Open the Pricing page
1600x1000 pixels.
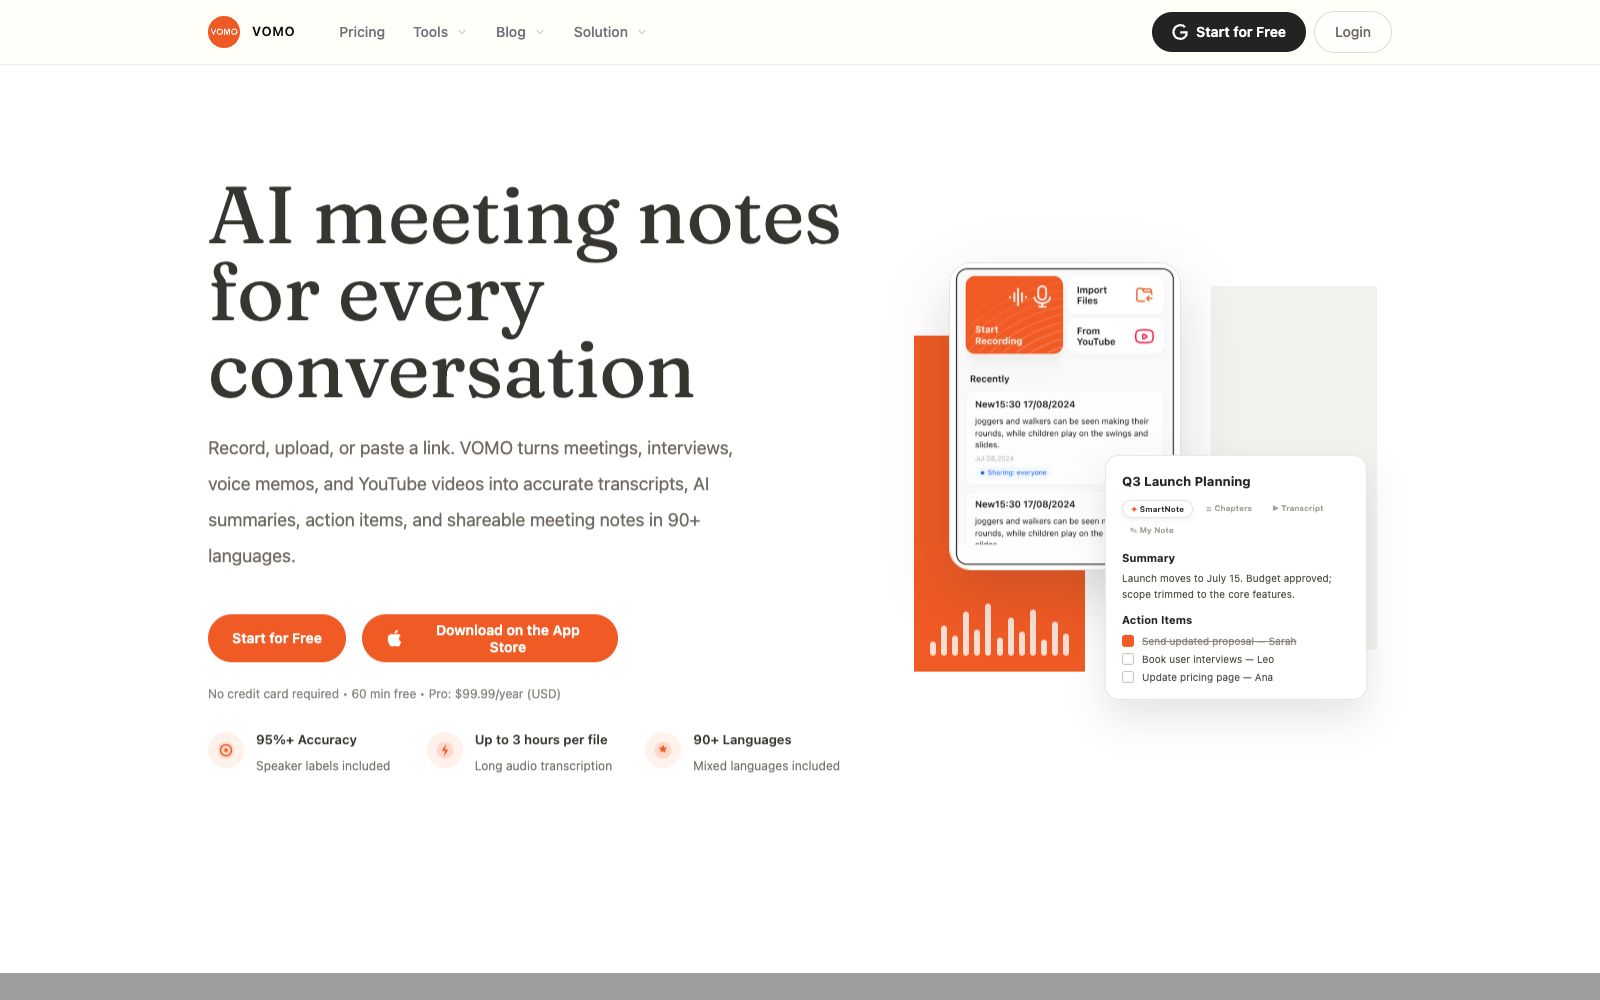(362, 32)
